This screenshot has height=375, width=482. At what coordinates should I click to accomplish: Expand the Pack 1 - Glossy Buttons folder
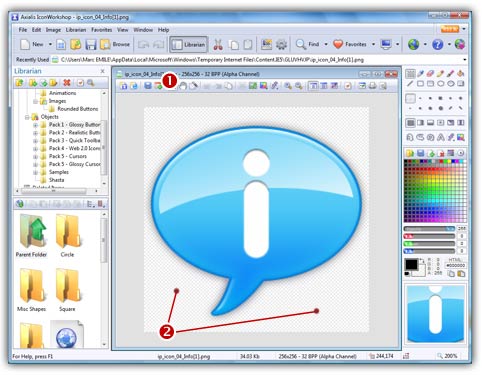tap(35, 125)
